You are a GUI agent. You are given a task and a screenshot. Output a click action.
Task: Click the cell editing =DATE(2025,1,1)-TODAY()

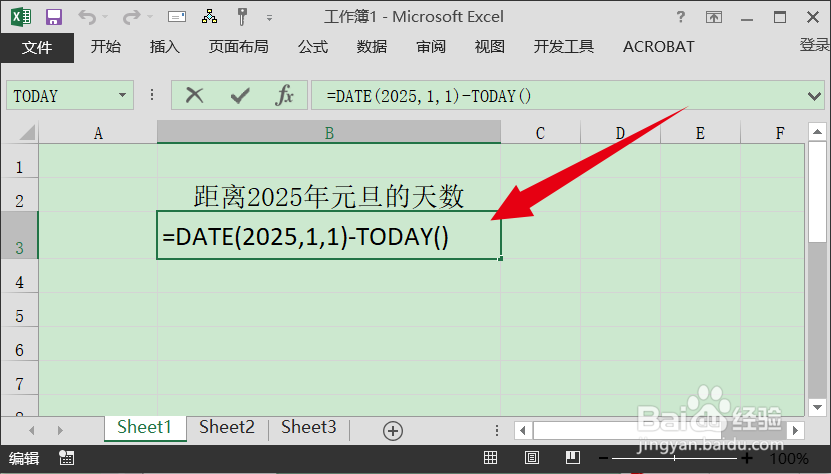click(329, 235)
